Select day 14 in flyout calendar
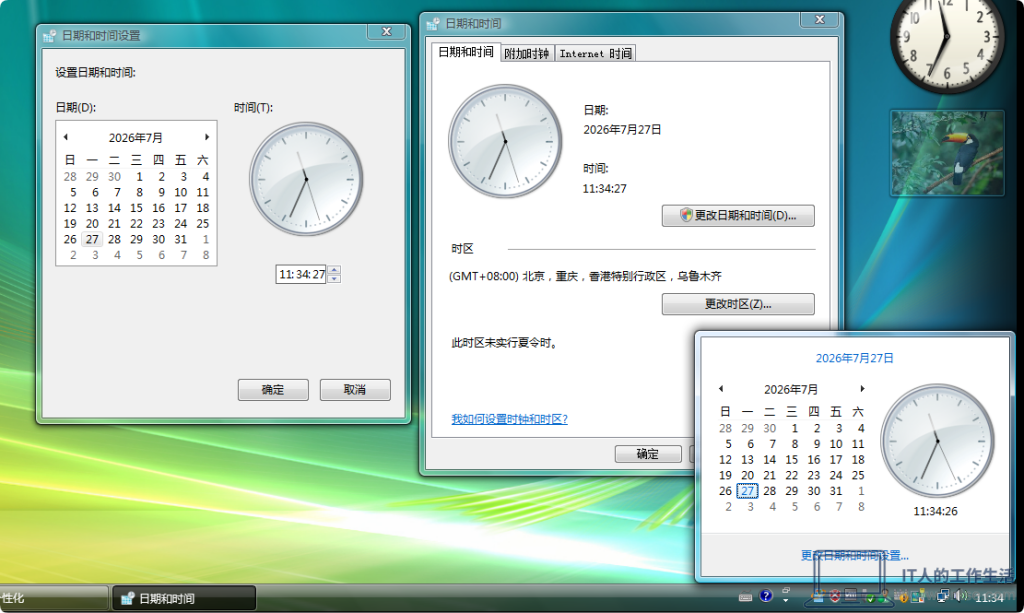The height and width of the screenshot is (613, 1024). click(769, 460)
